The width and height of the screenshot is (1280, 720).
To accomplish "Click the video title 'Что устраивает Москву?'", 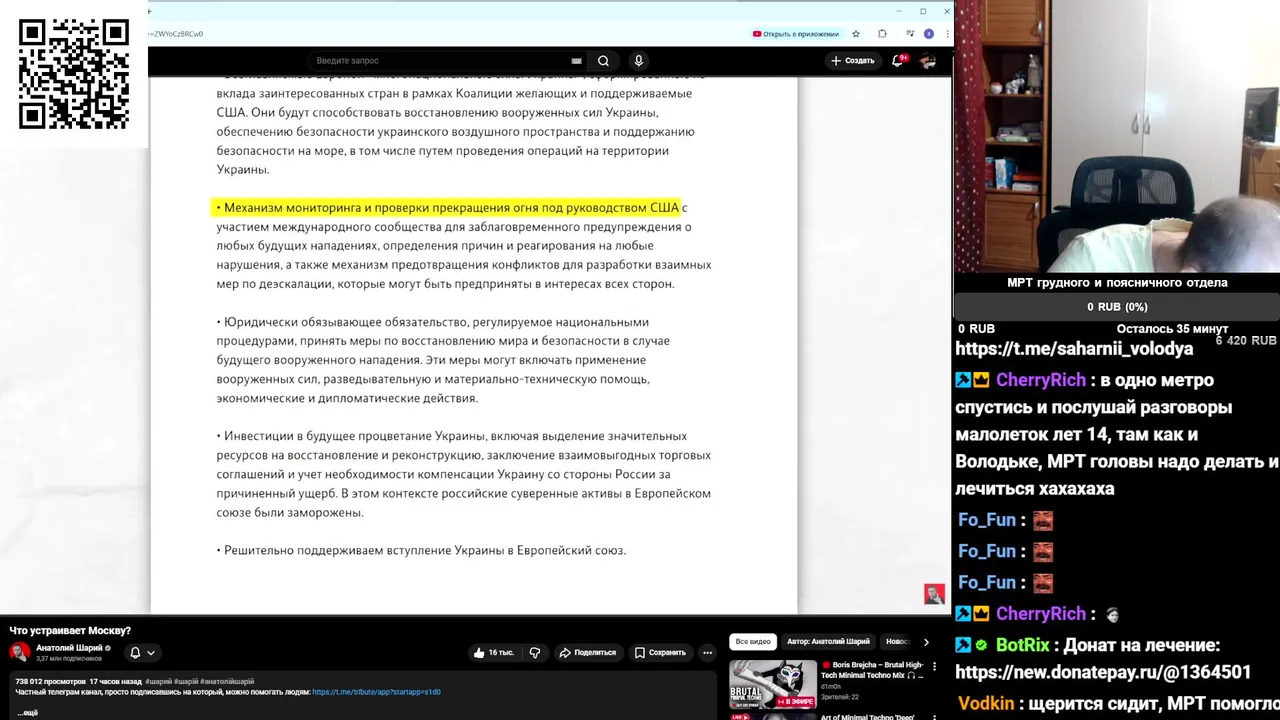I will [70, 631].
